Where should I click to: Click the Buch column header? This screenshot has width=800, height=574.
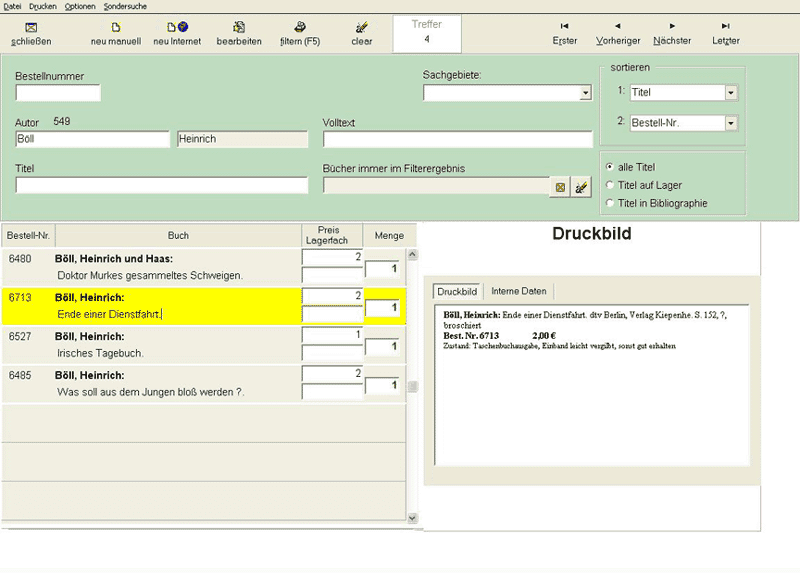[178, 236]
